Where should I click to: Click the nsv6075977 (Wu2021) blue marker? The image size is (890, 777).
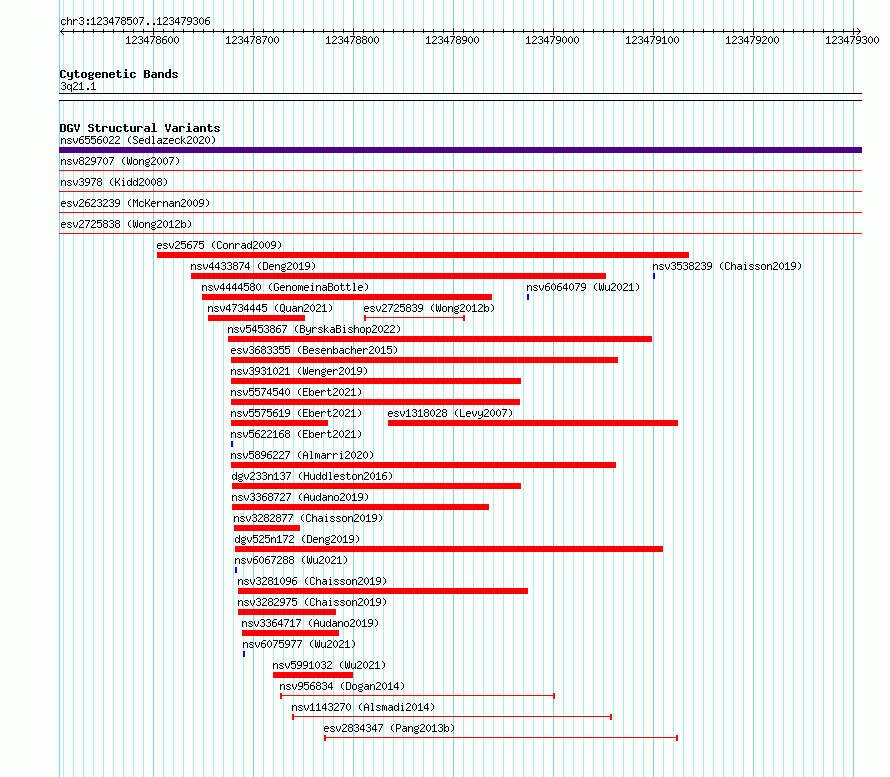(x=244, y=654)
